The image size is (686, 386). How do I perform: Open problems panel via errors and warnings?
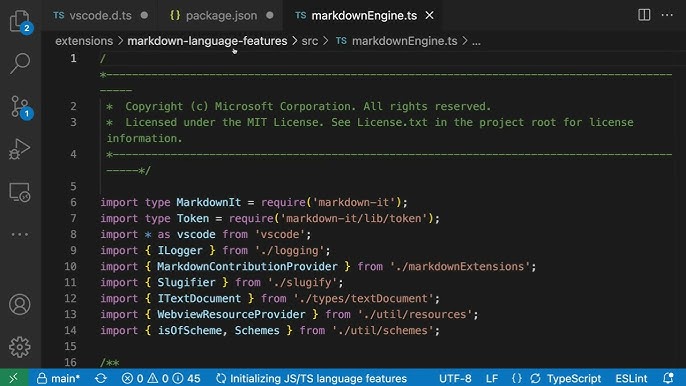point(161,378)
